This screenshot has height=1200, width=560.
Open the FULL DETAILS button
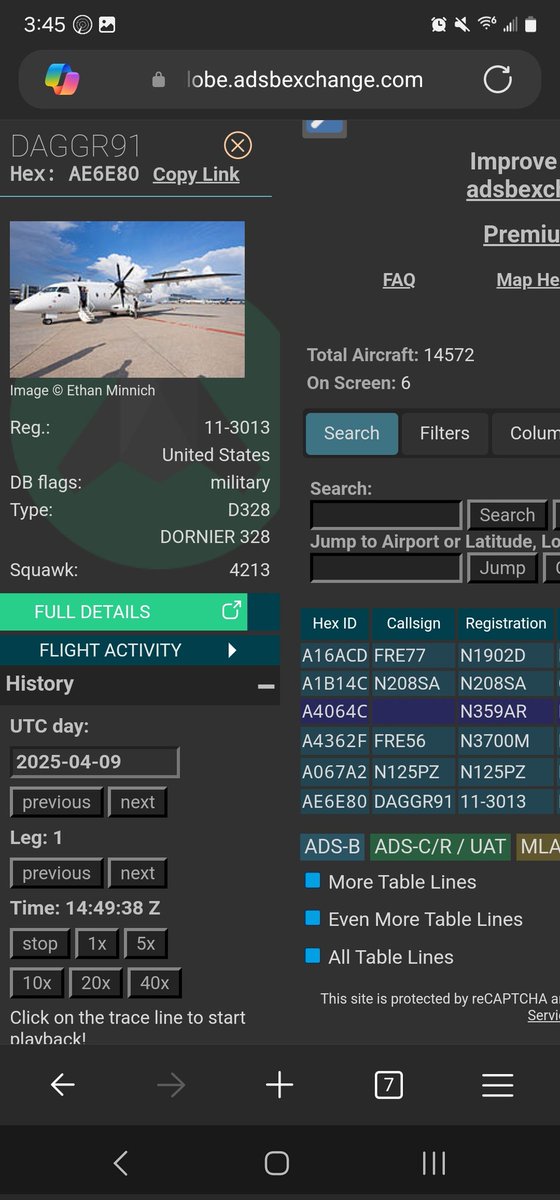pos(124,611)
